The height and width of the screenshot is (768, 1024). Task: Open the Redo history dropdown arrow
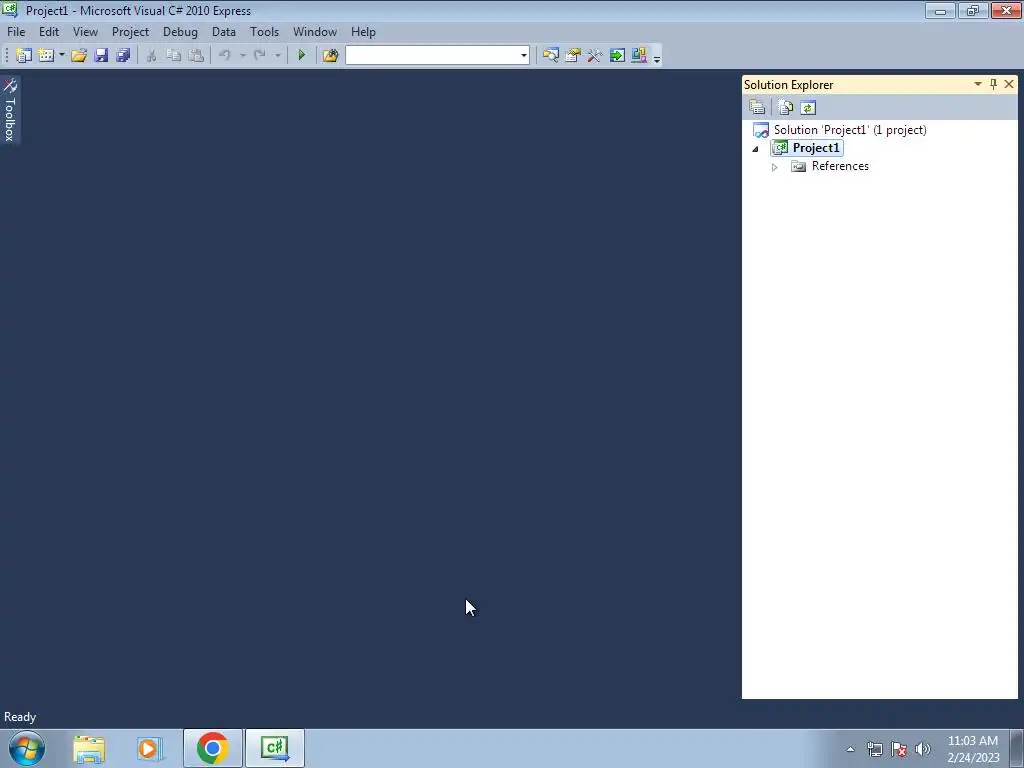pyautogui.click(x=278, y=56)
